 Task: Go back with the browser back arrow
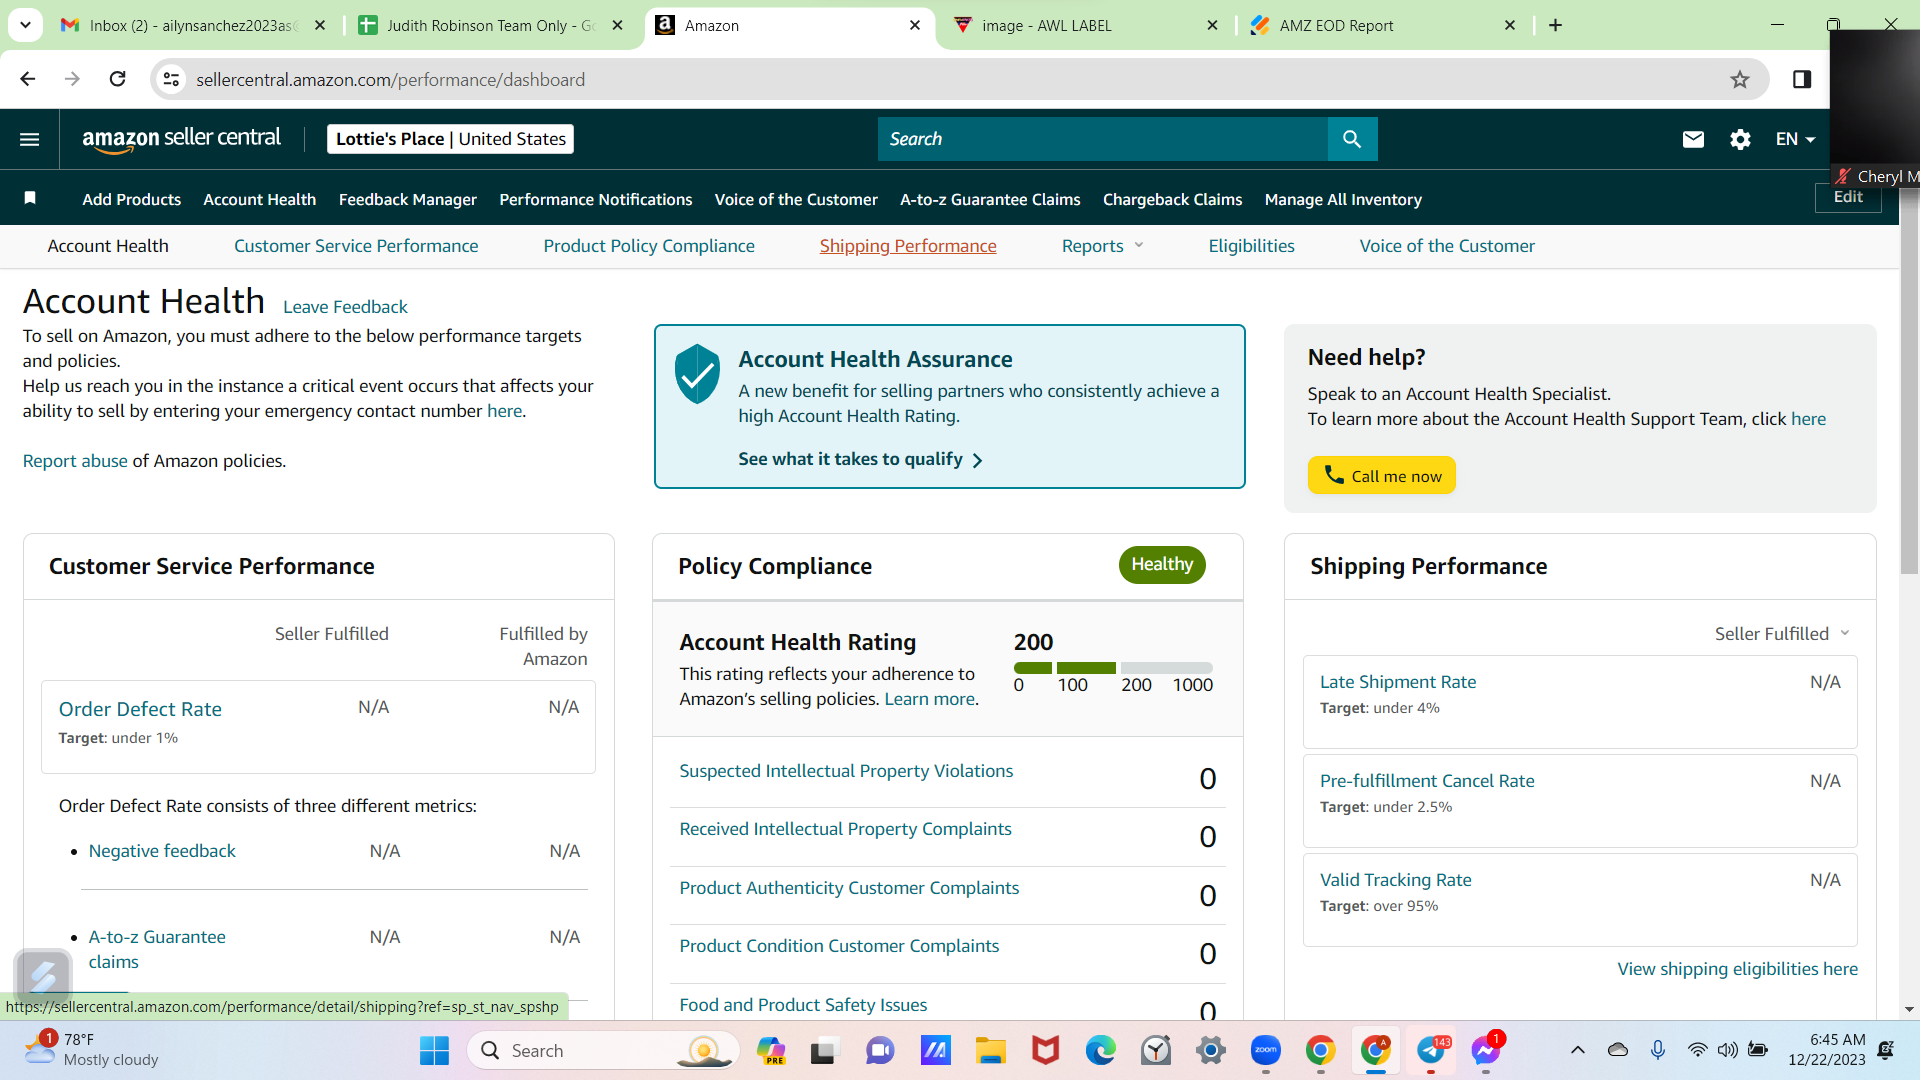(x=28, y=79)
